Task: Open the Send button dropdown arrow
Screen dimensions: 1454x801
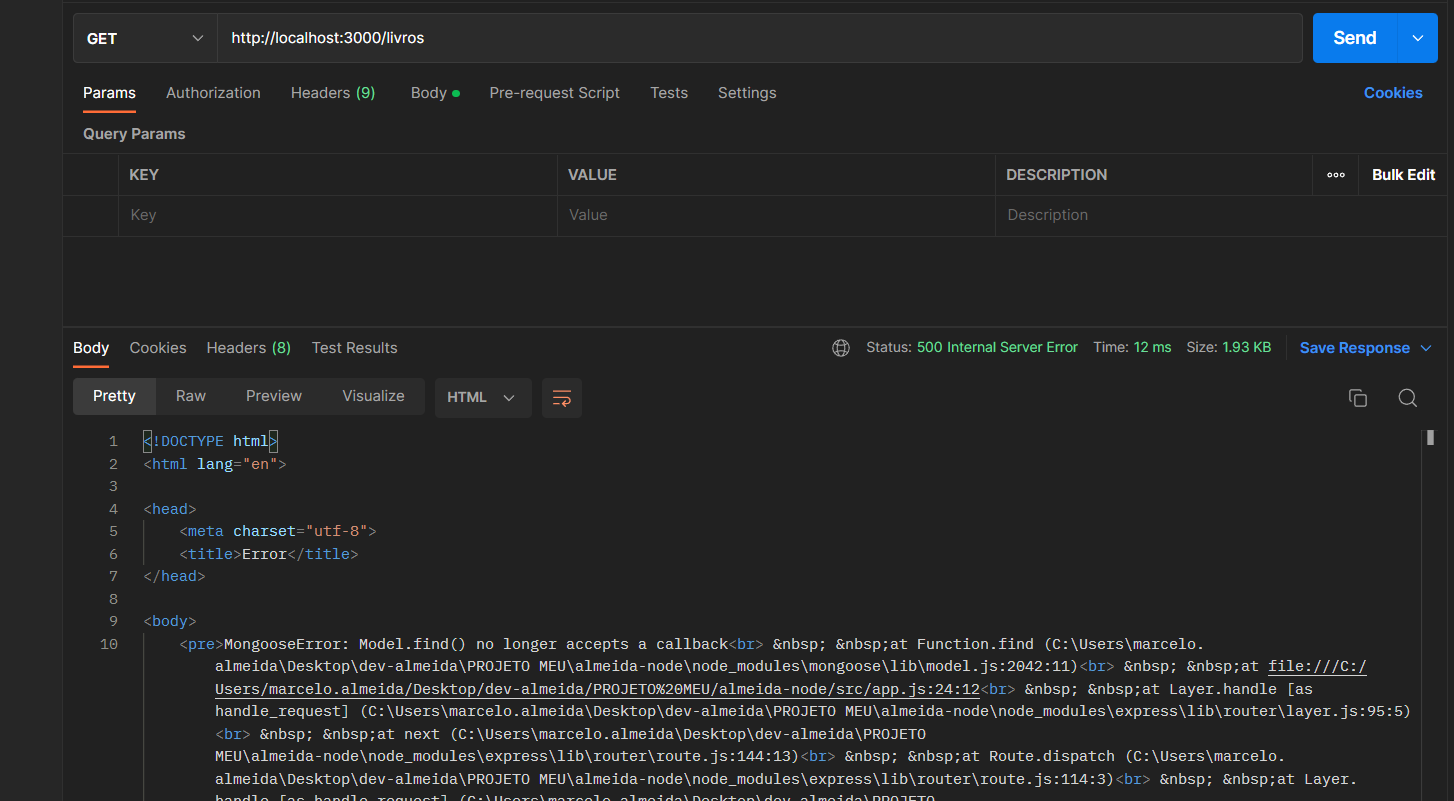Action: click(x=1417, y=38)
